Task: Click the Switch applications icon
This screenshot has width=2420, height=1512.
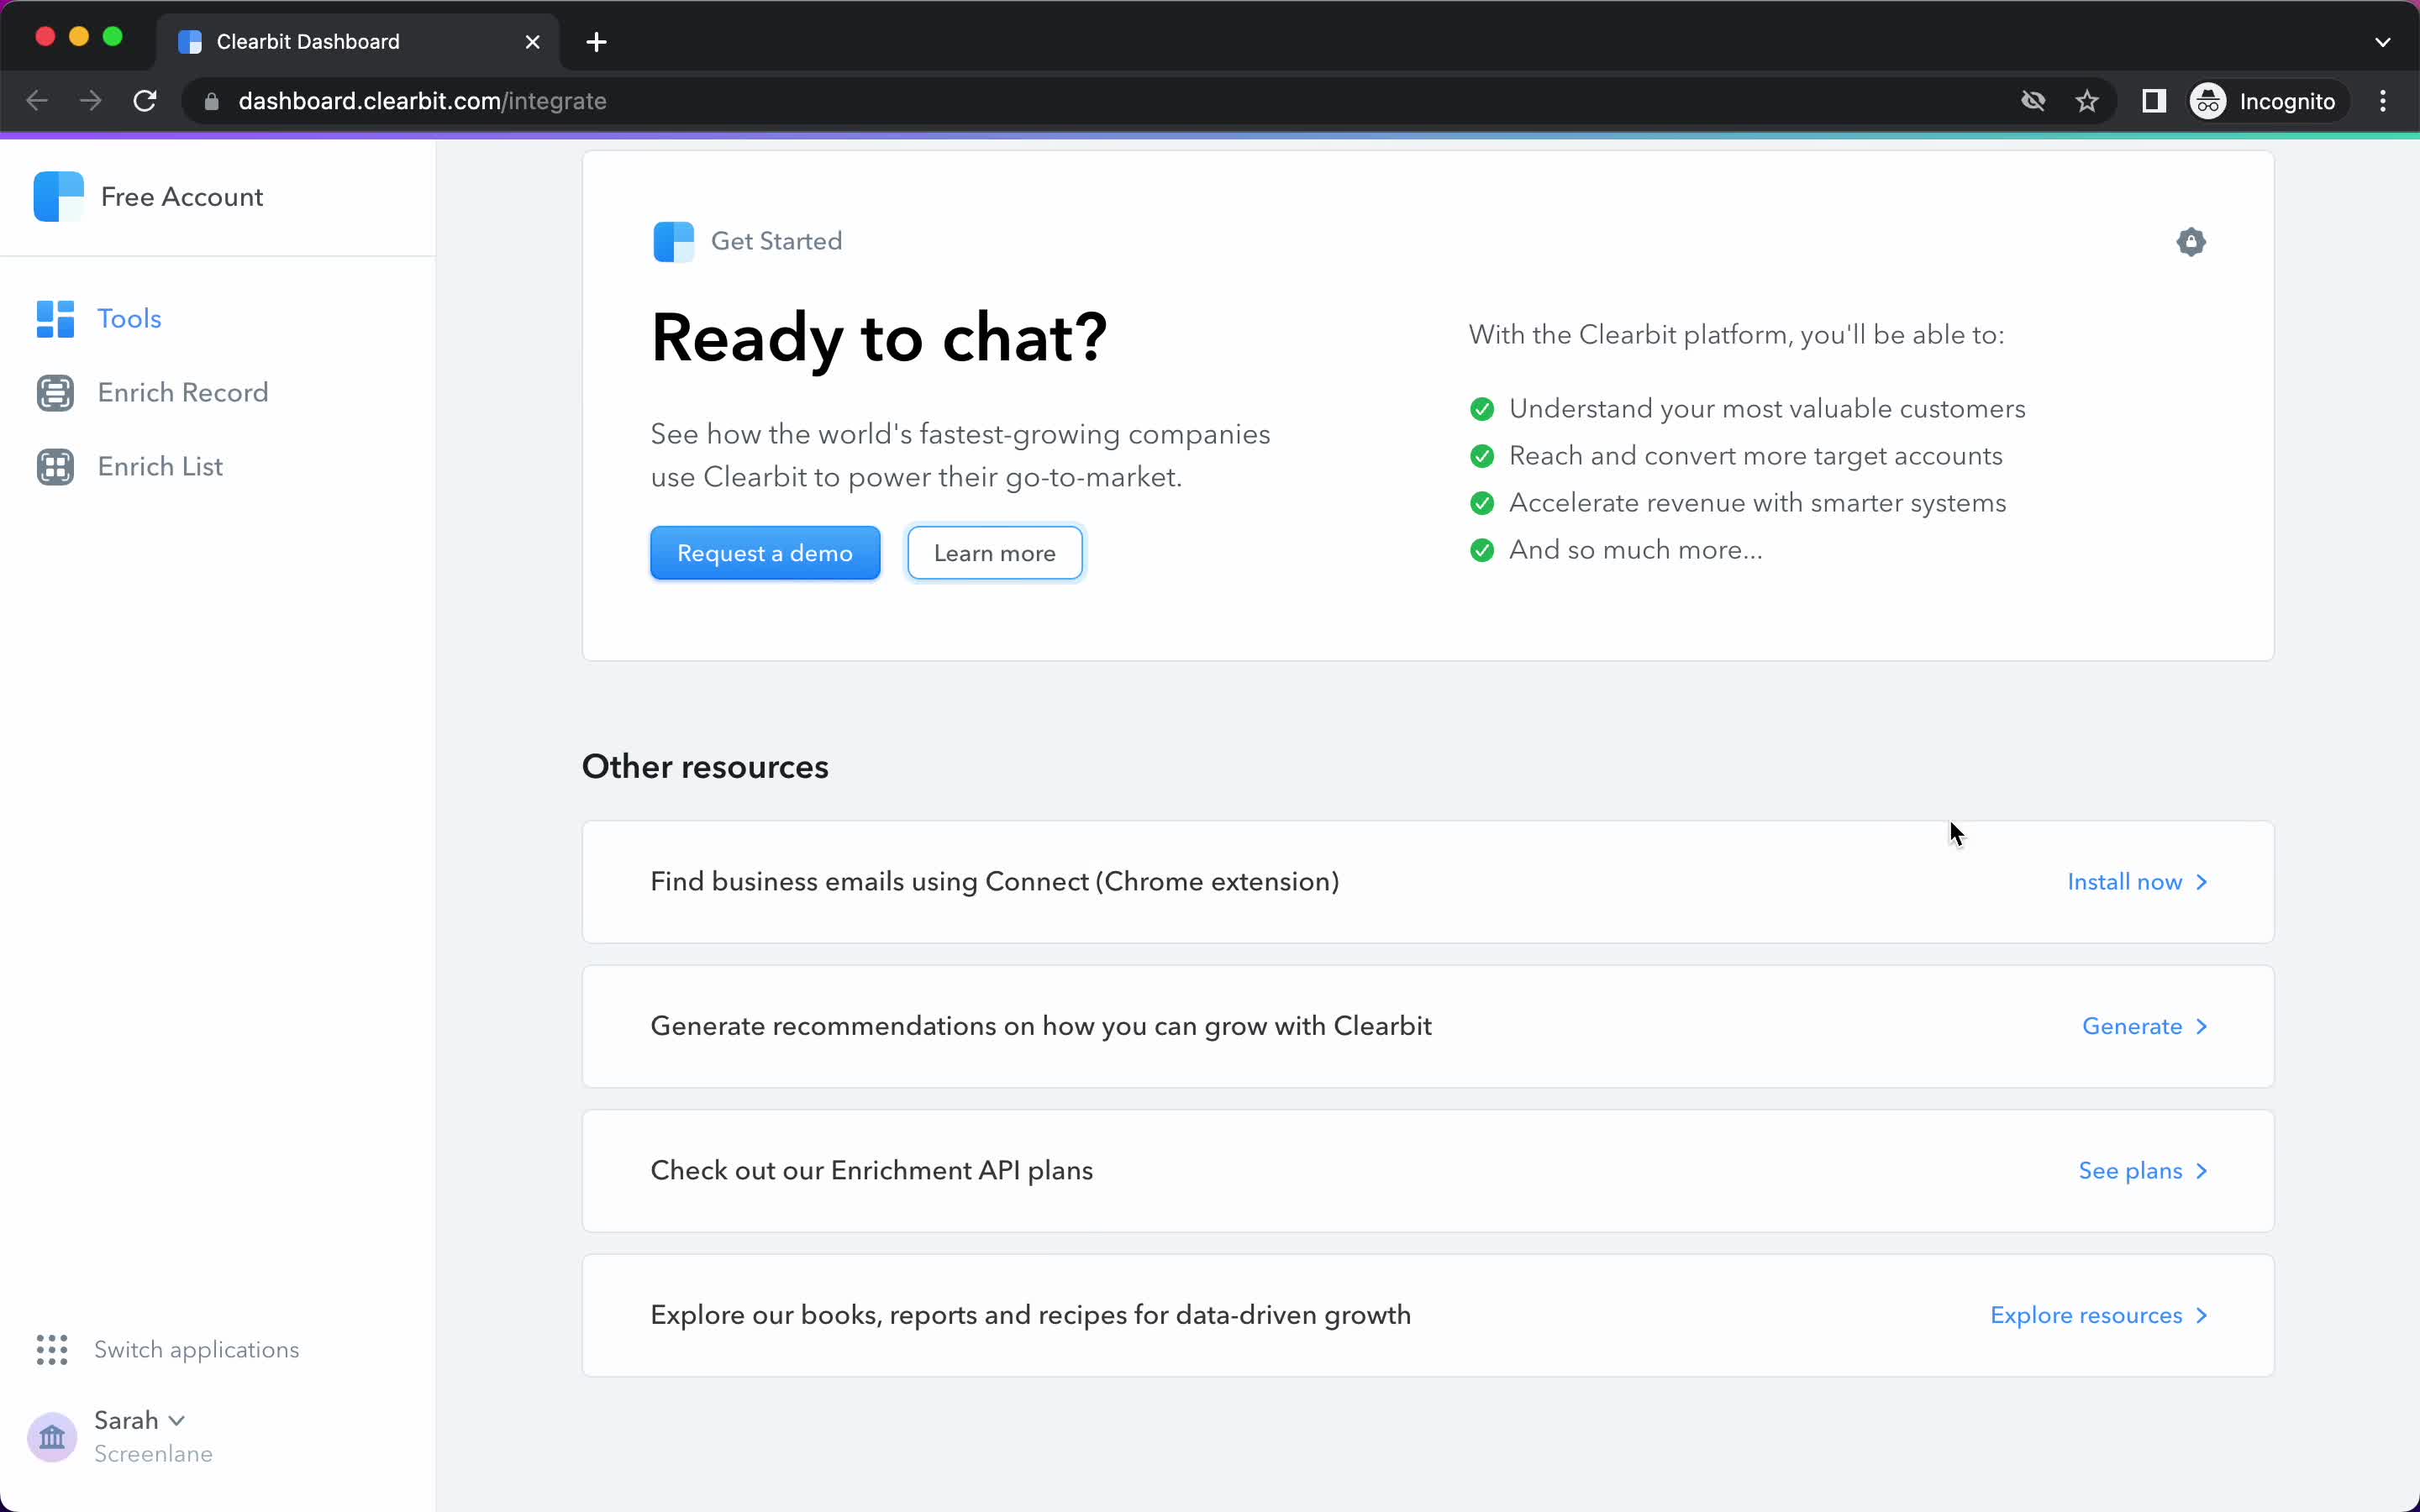Action: pos(52,1348)
